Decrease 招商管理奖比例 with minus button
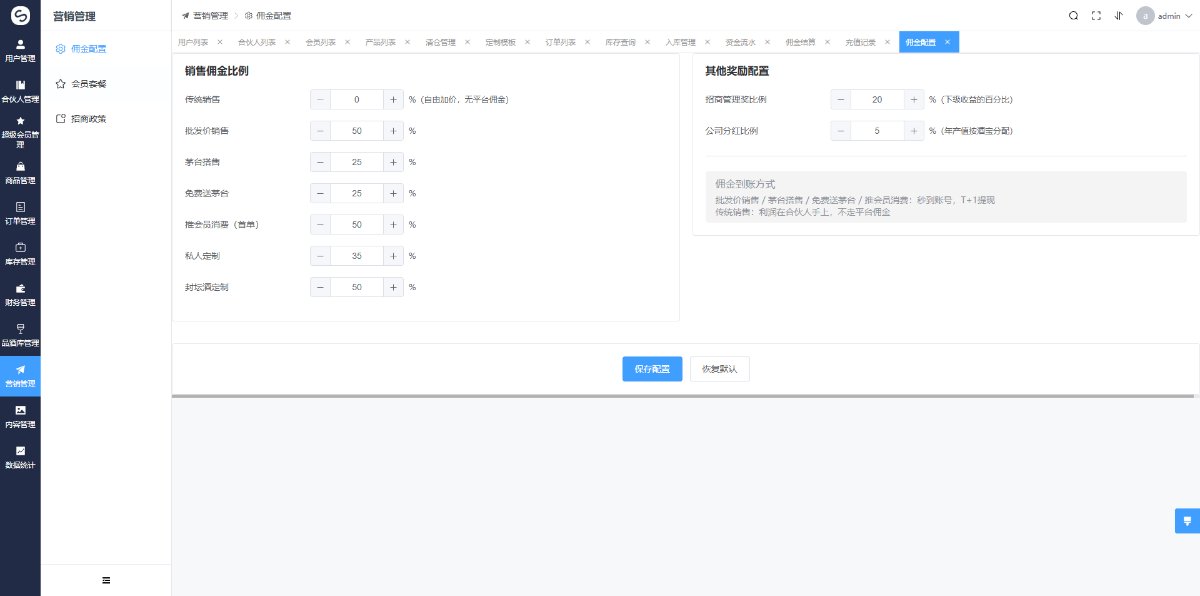1200x596 pixels. click(841, 100)
